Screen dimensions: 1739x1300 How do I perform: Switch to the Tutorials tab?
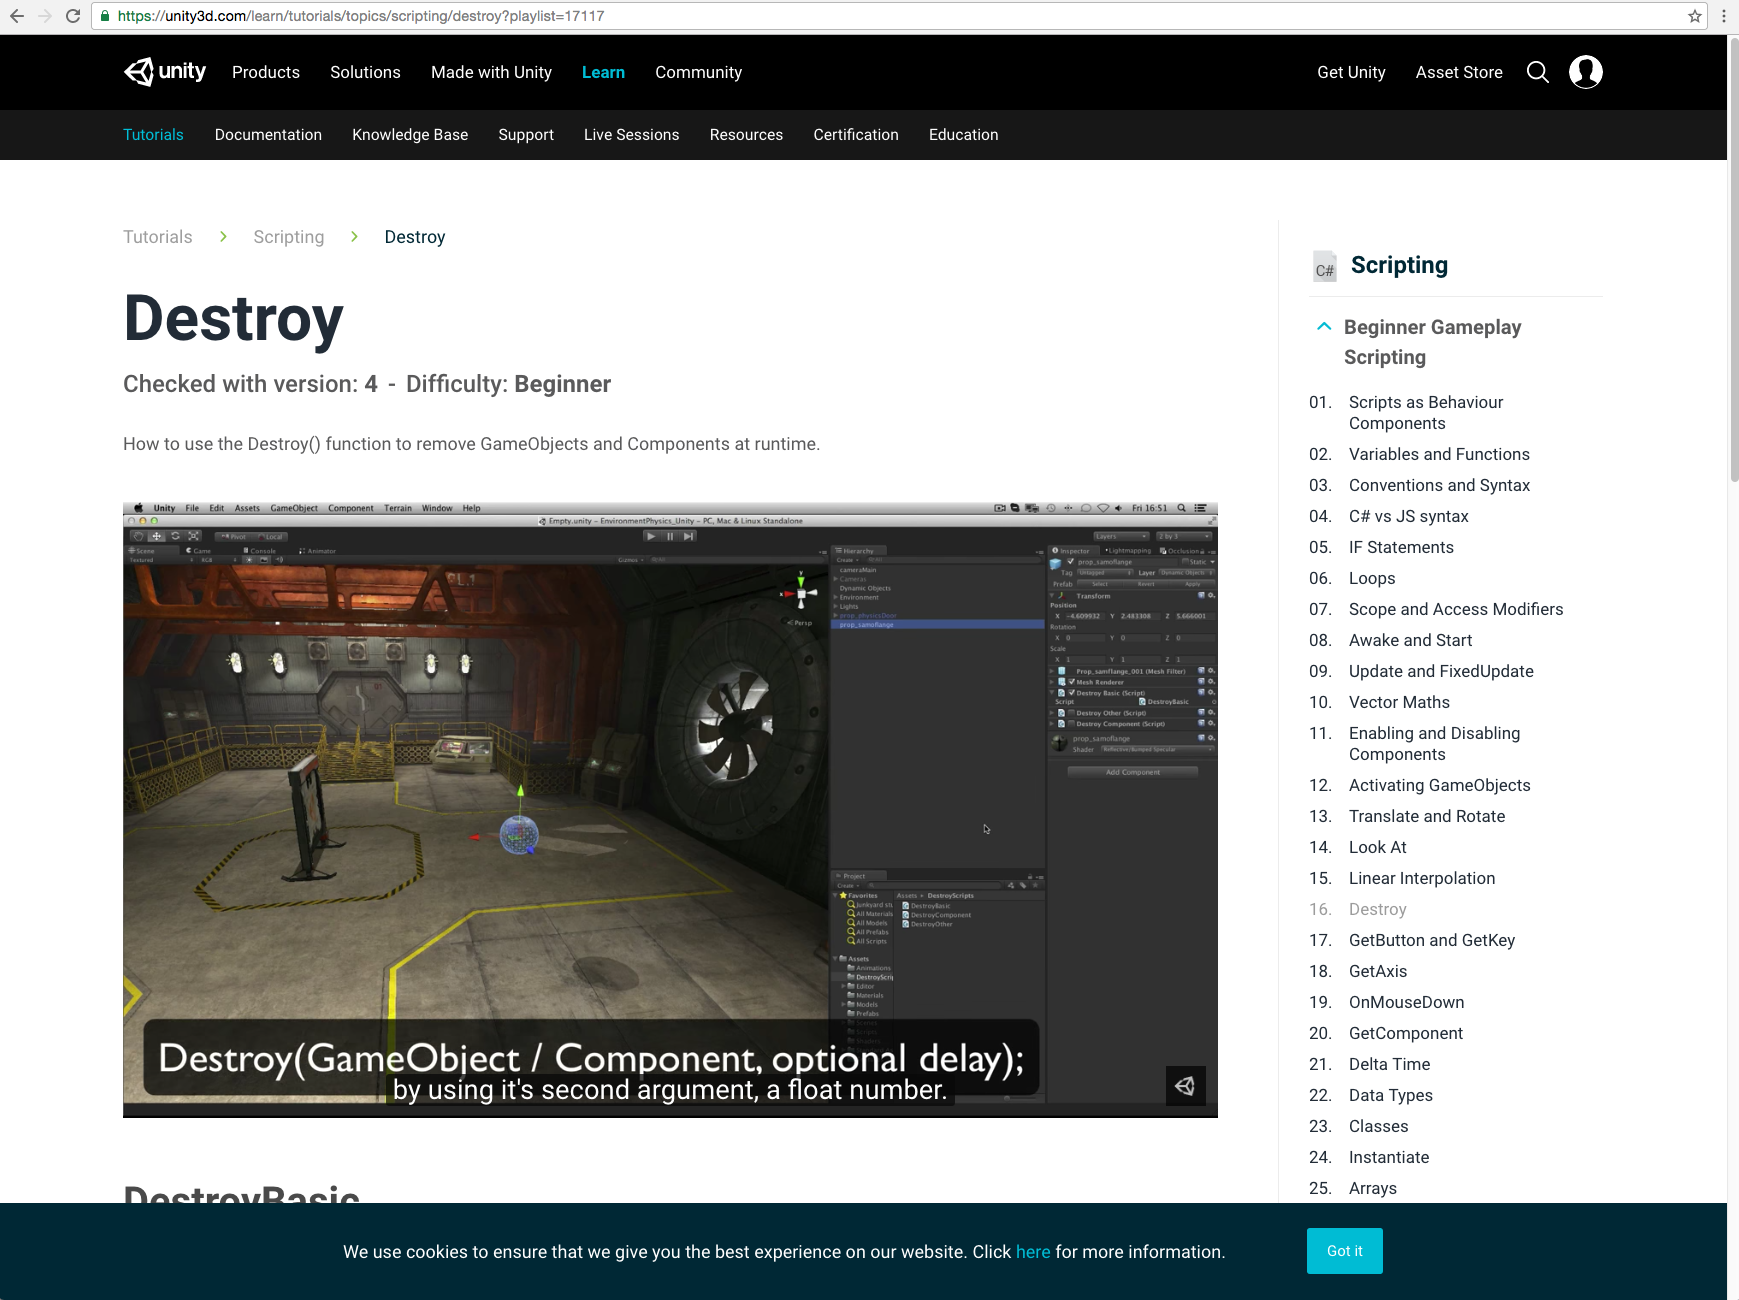[x=153, y=135]
